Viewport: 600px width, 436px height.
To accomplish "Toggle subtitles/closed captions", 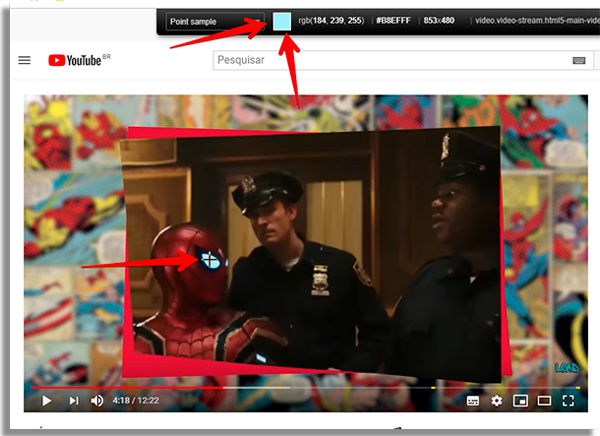I will [x=473, y=401].
